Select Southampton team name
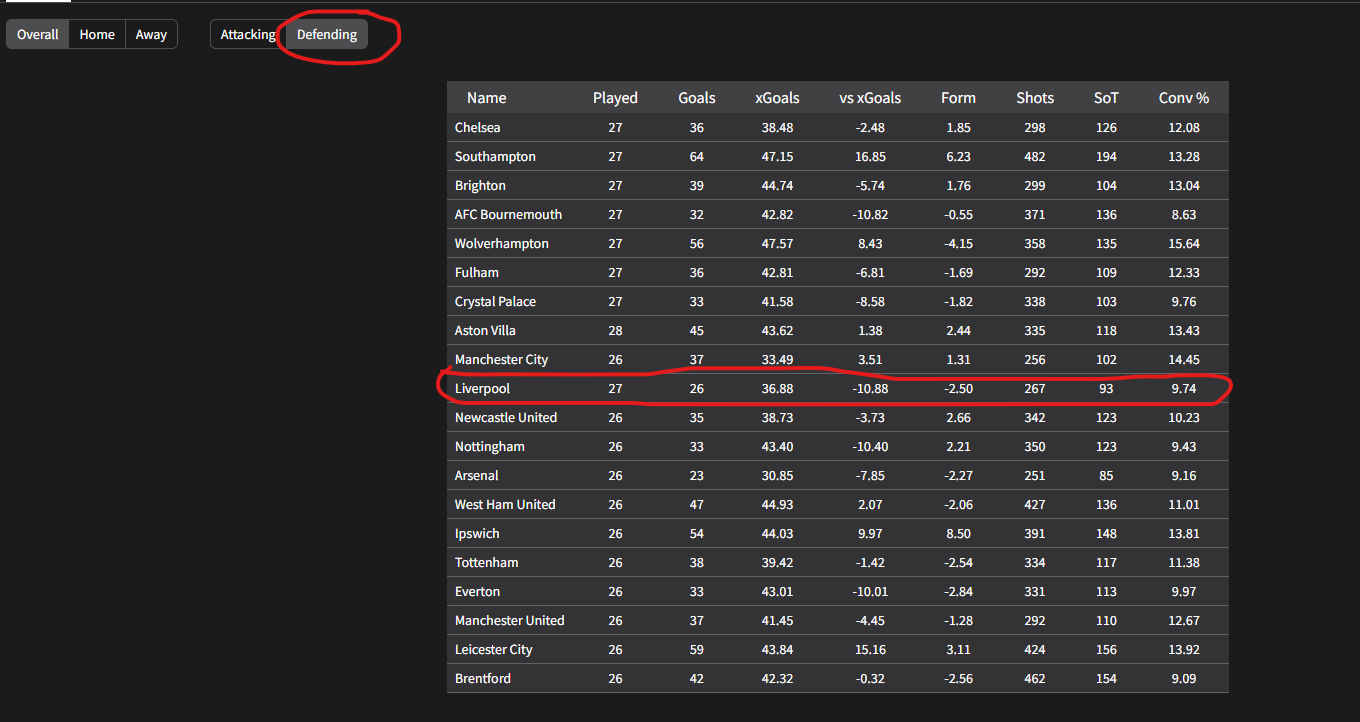This screenshot has width=1360, height=722. (495, 156)
